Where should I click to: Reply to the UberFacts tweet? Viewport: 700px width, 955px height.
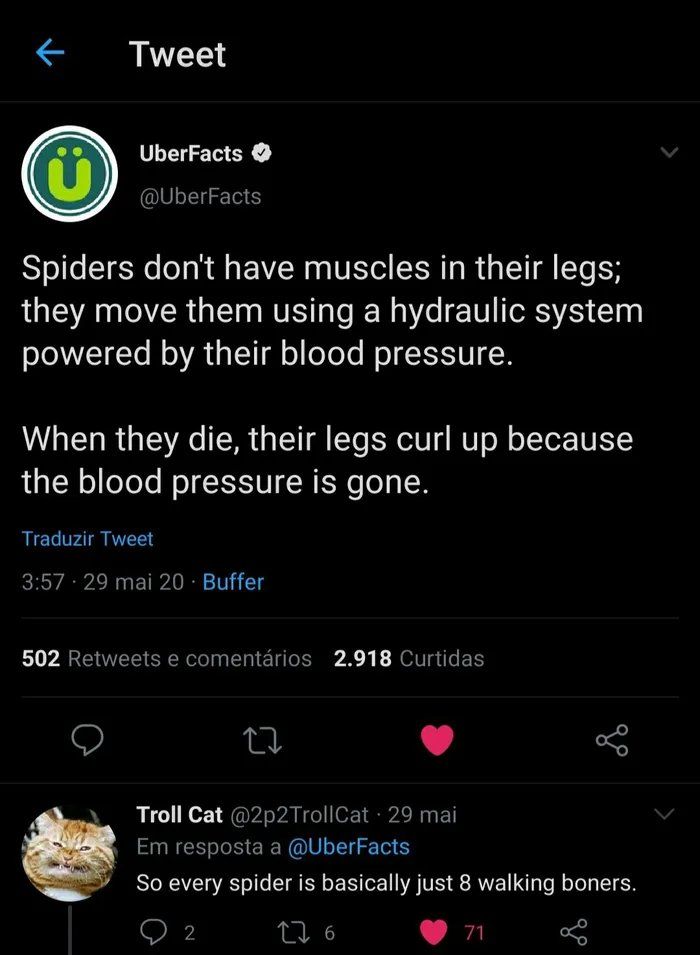90,740
